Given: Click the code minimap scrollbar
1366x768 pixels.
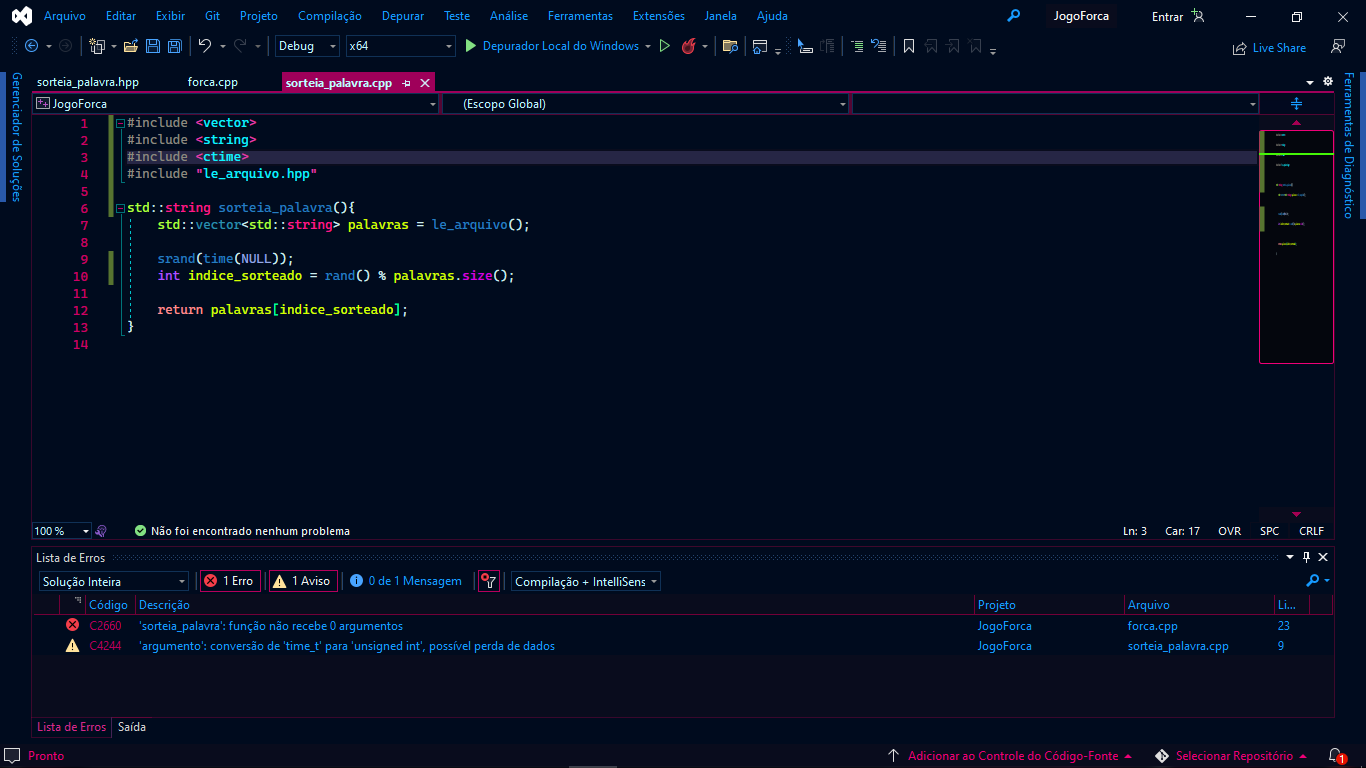Looking at the screenshot, I should pos(1296,246).
